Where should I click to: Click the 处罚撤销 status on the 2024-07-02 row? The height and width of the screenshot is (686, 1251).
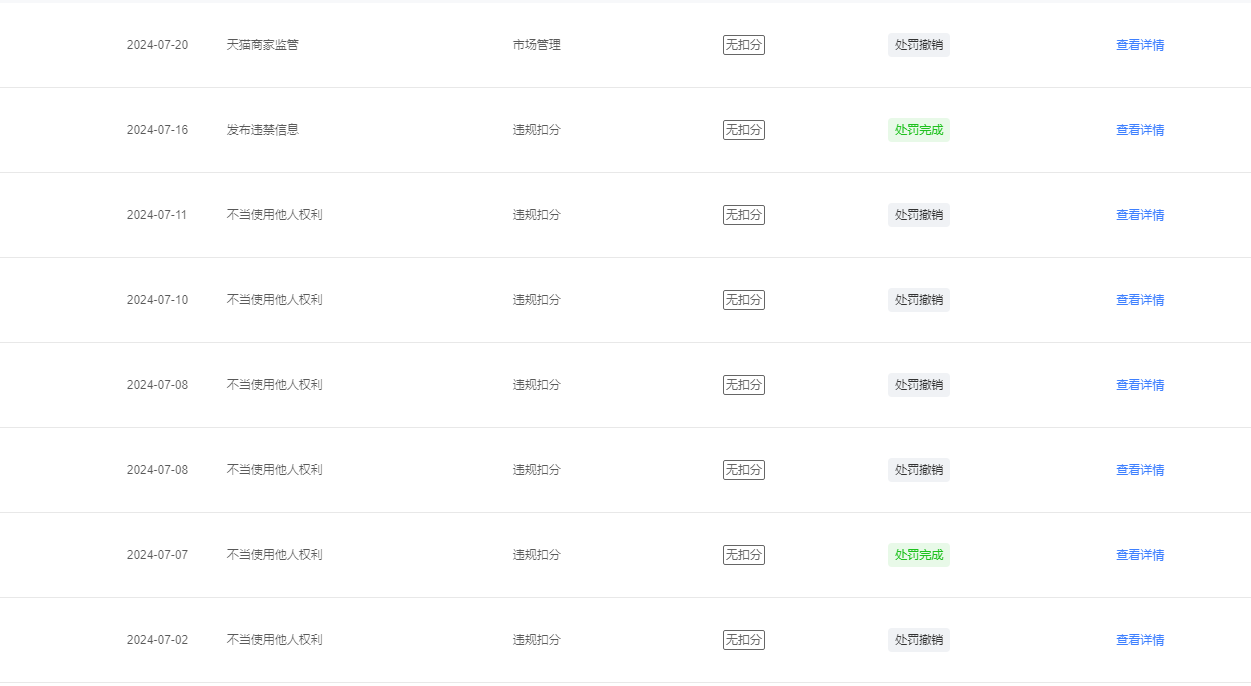(x=919, y=640)
